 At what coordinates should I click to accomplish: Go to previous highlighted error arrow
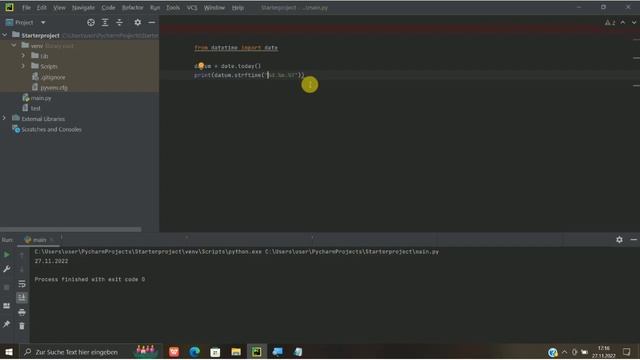623,22
